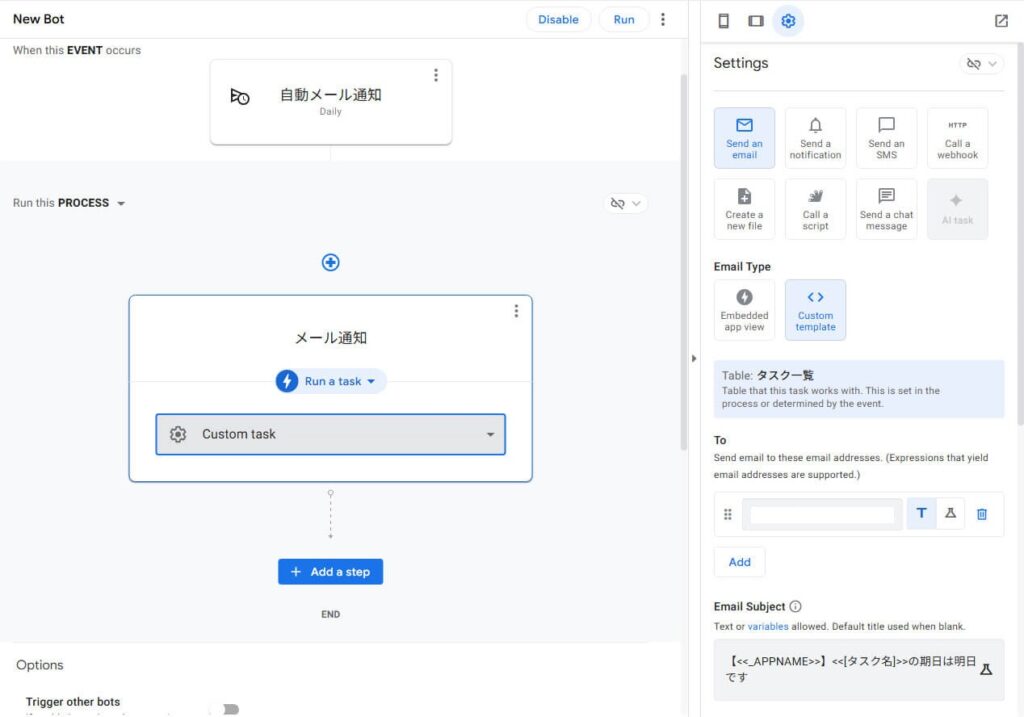
Task: Open the Custom task dropdown
Action: click(x=330, y=434)
